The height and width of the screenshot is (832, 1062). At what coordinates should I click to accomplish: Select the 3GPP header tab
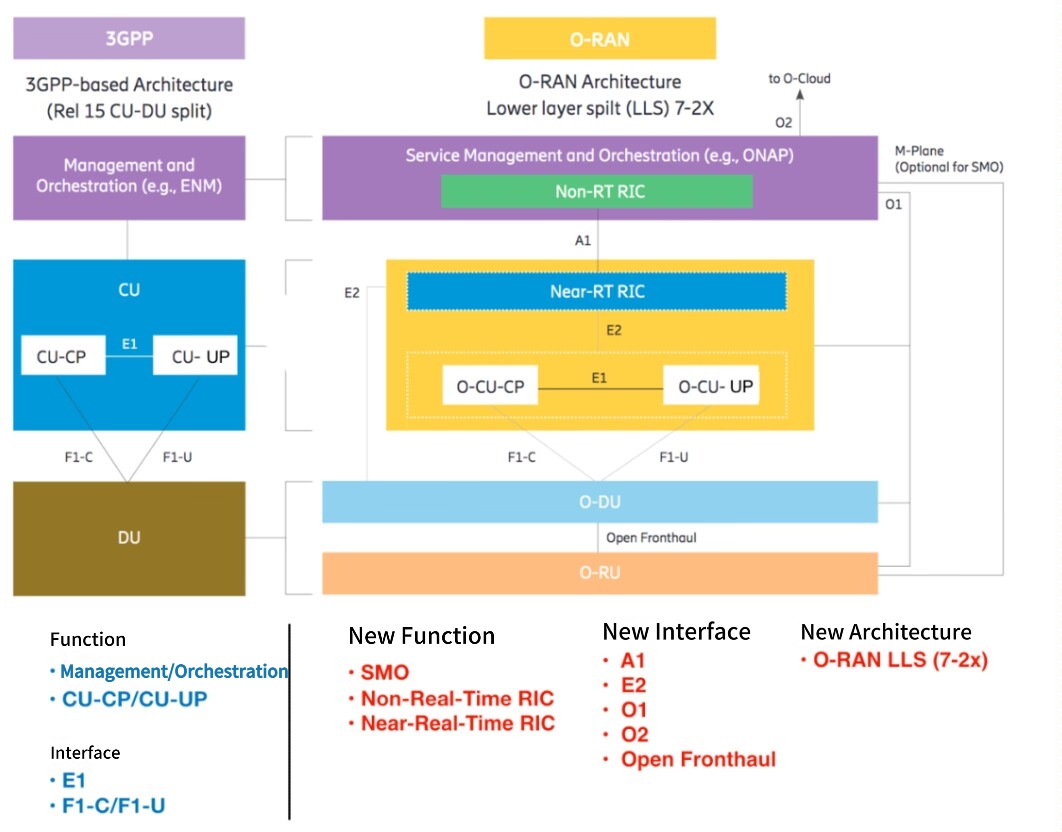pos(128,38)
